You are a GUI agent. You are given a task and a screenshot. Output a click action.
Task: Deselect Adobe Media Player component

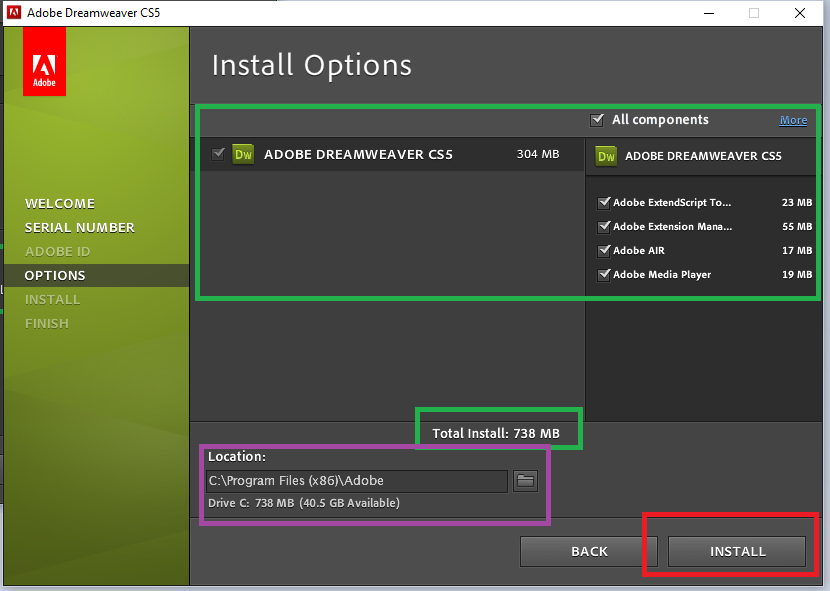click(x=604, y=275)
